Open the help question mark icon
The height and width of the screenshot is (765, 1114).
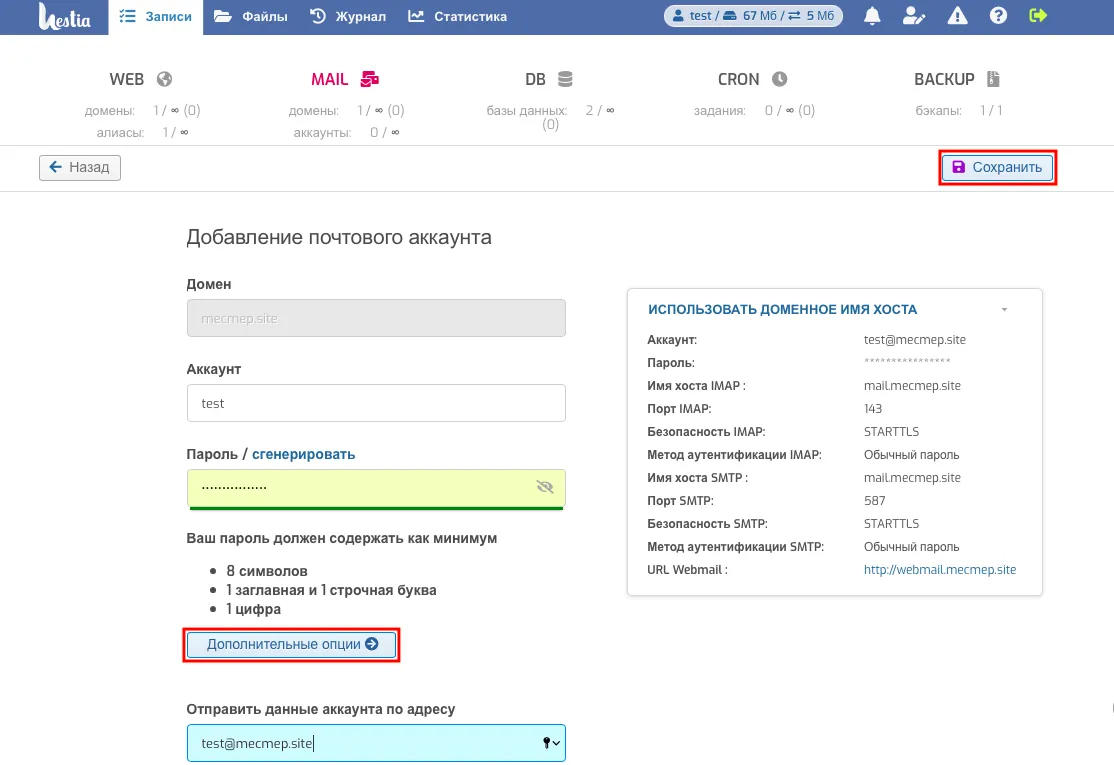pos(998,16)
